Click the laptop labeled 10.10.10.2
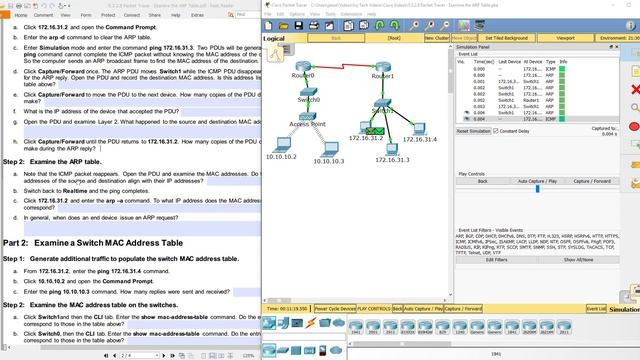Viewport: 640px width, 360px height. click(282, 145)
